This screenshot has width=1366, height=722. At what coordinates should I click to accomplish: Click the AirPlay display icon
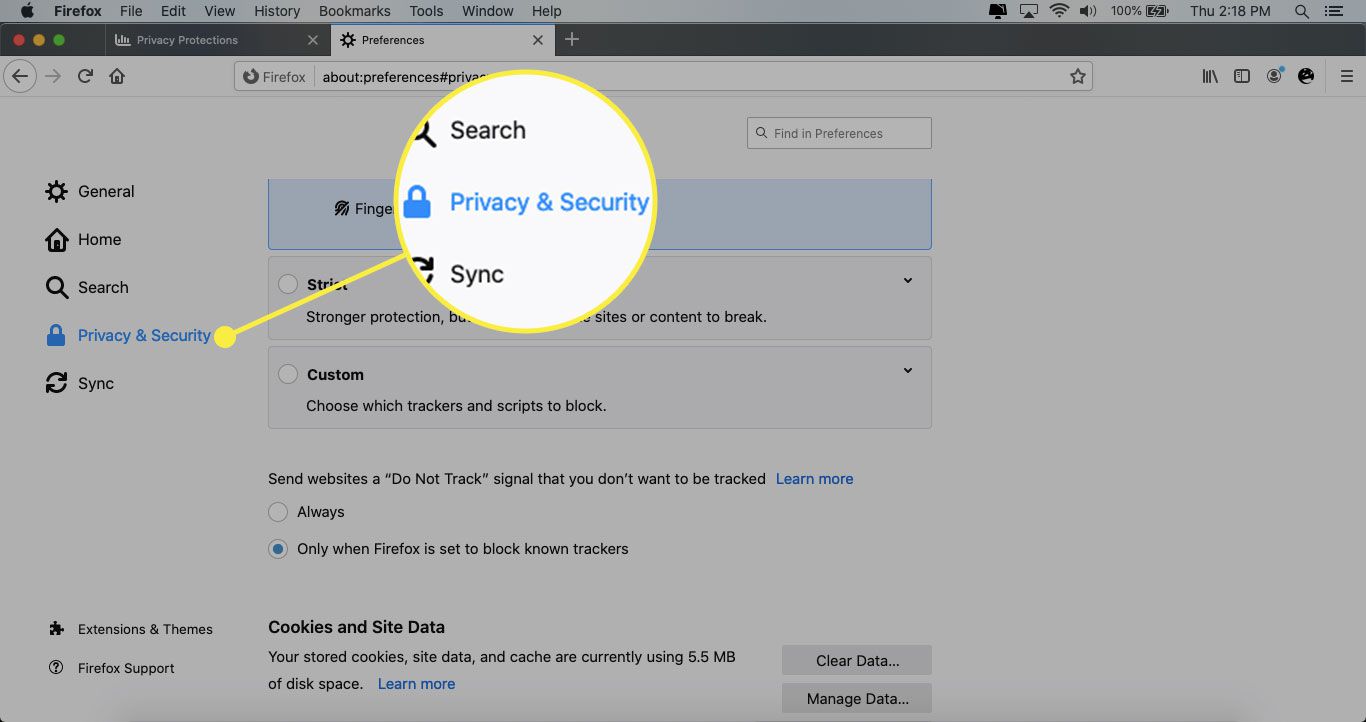point(1028,11)
